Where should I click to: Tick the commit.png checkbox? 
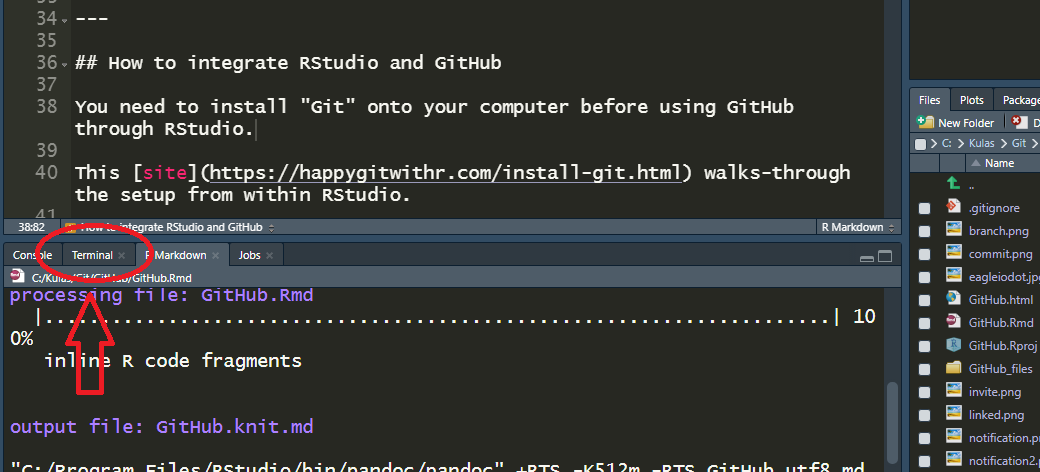pyautogui.click(x=924, y=254)
